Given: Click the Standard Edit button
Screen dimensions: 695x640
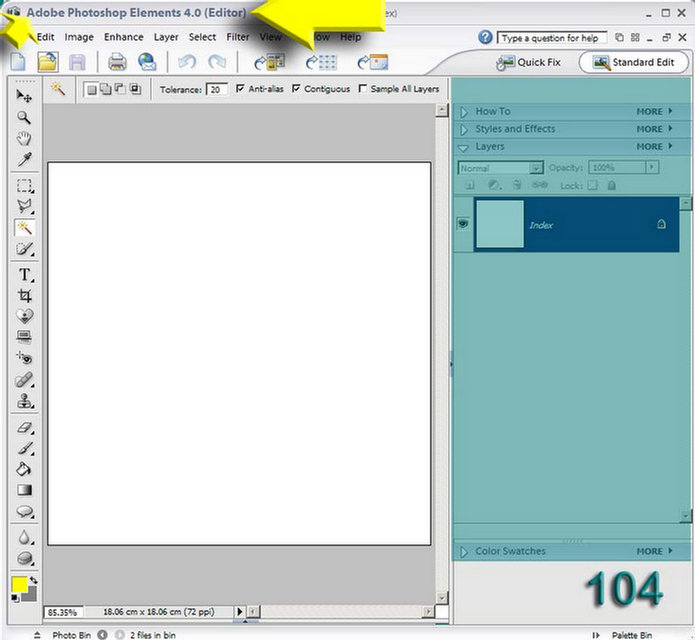Looking at the screenshot, I should click(x=634, y=62).
